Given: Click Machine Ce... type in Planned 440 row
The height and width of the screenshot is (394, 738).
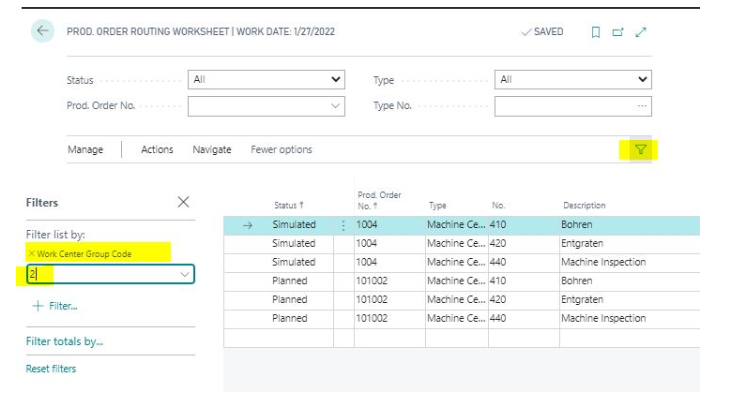Looking at the screenshot, I should point(456,319).
